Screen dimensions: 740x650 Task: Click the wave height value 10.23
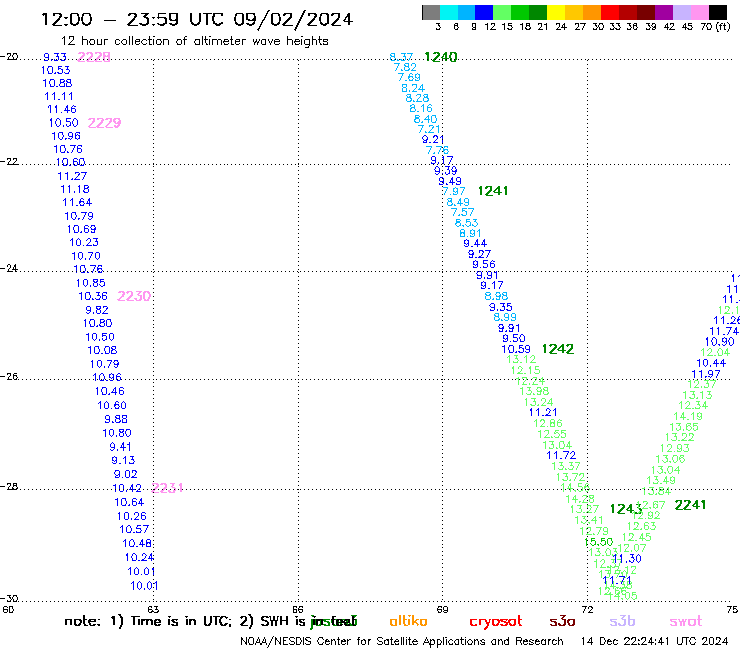click(x=84, y=242)
